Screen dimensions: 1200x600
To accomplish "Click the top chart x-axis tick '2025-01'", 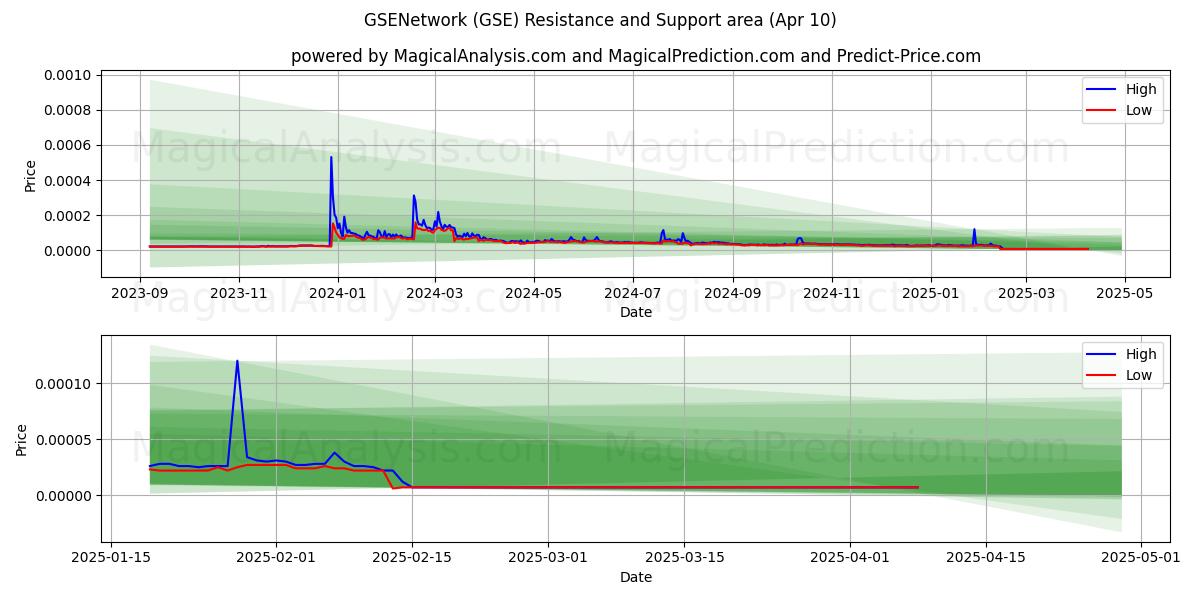I will [x=930, y=293].
